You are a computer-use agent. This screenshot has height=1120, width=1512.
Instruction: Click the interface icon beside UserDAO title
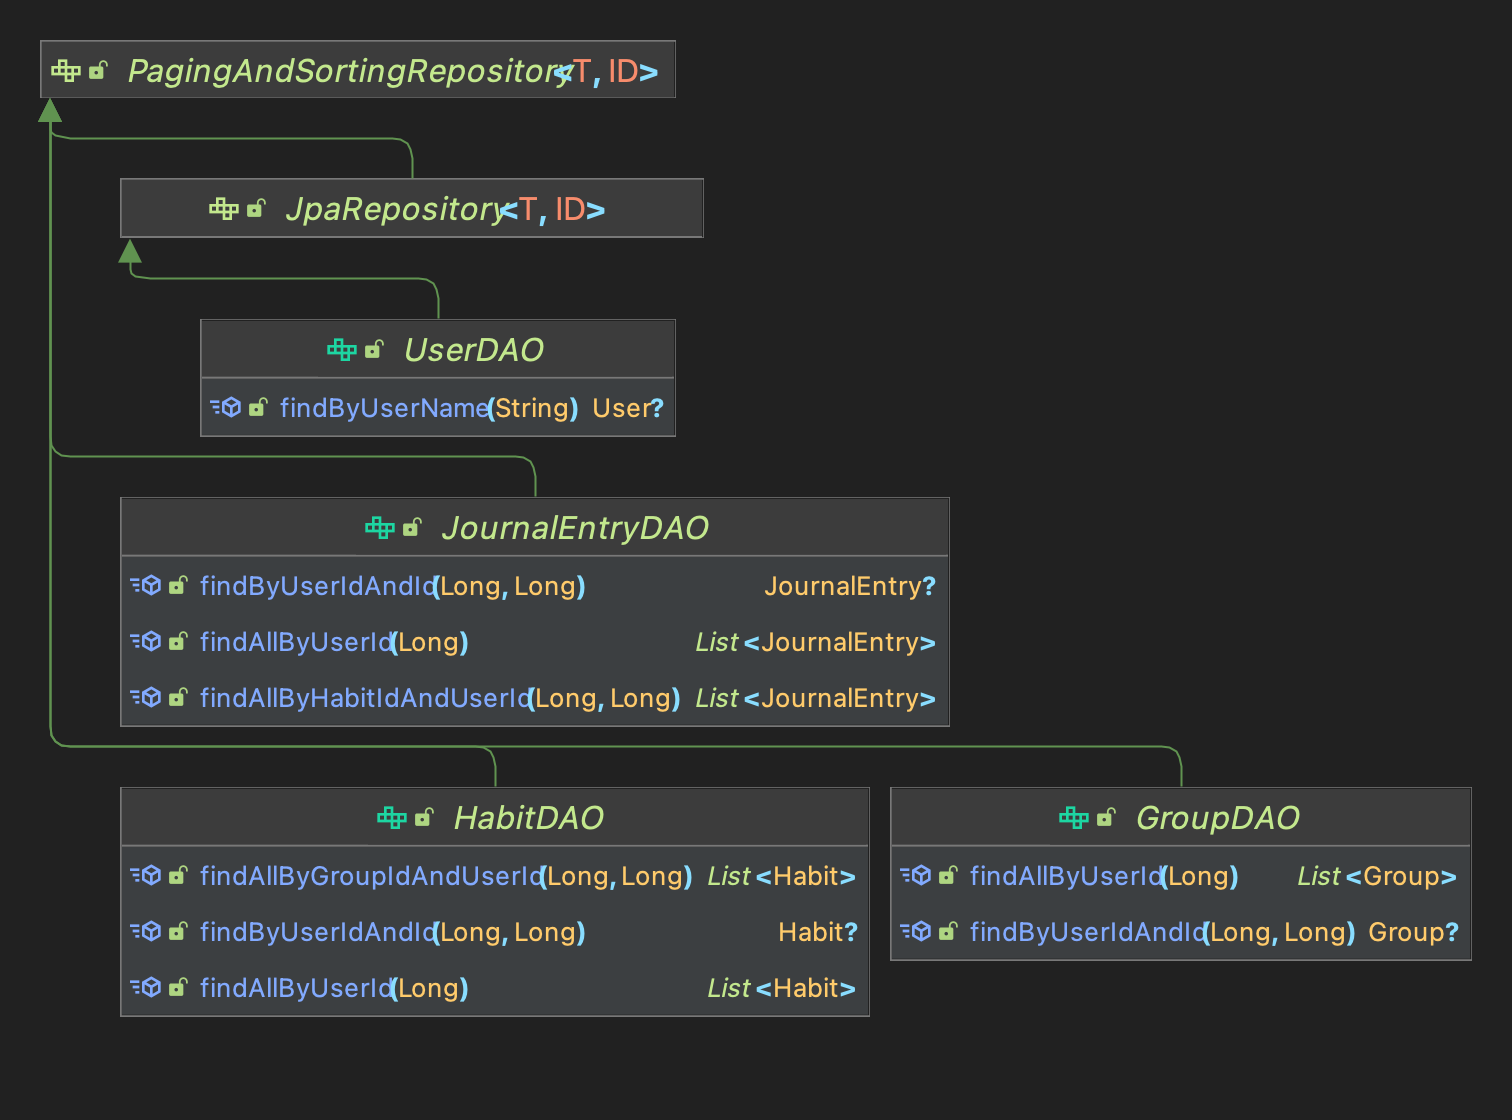click(x=342, y=349)
